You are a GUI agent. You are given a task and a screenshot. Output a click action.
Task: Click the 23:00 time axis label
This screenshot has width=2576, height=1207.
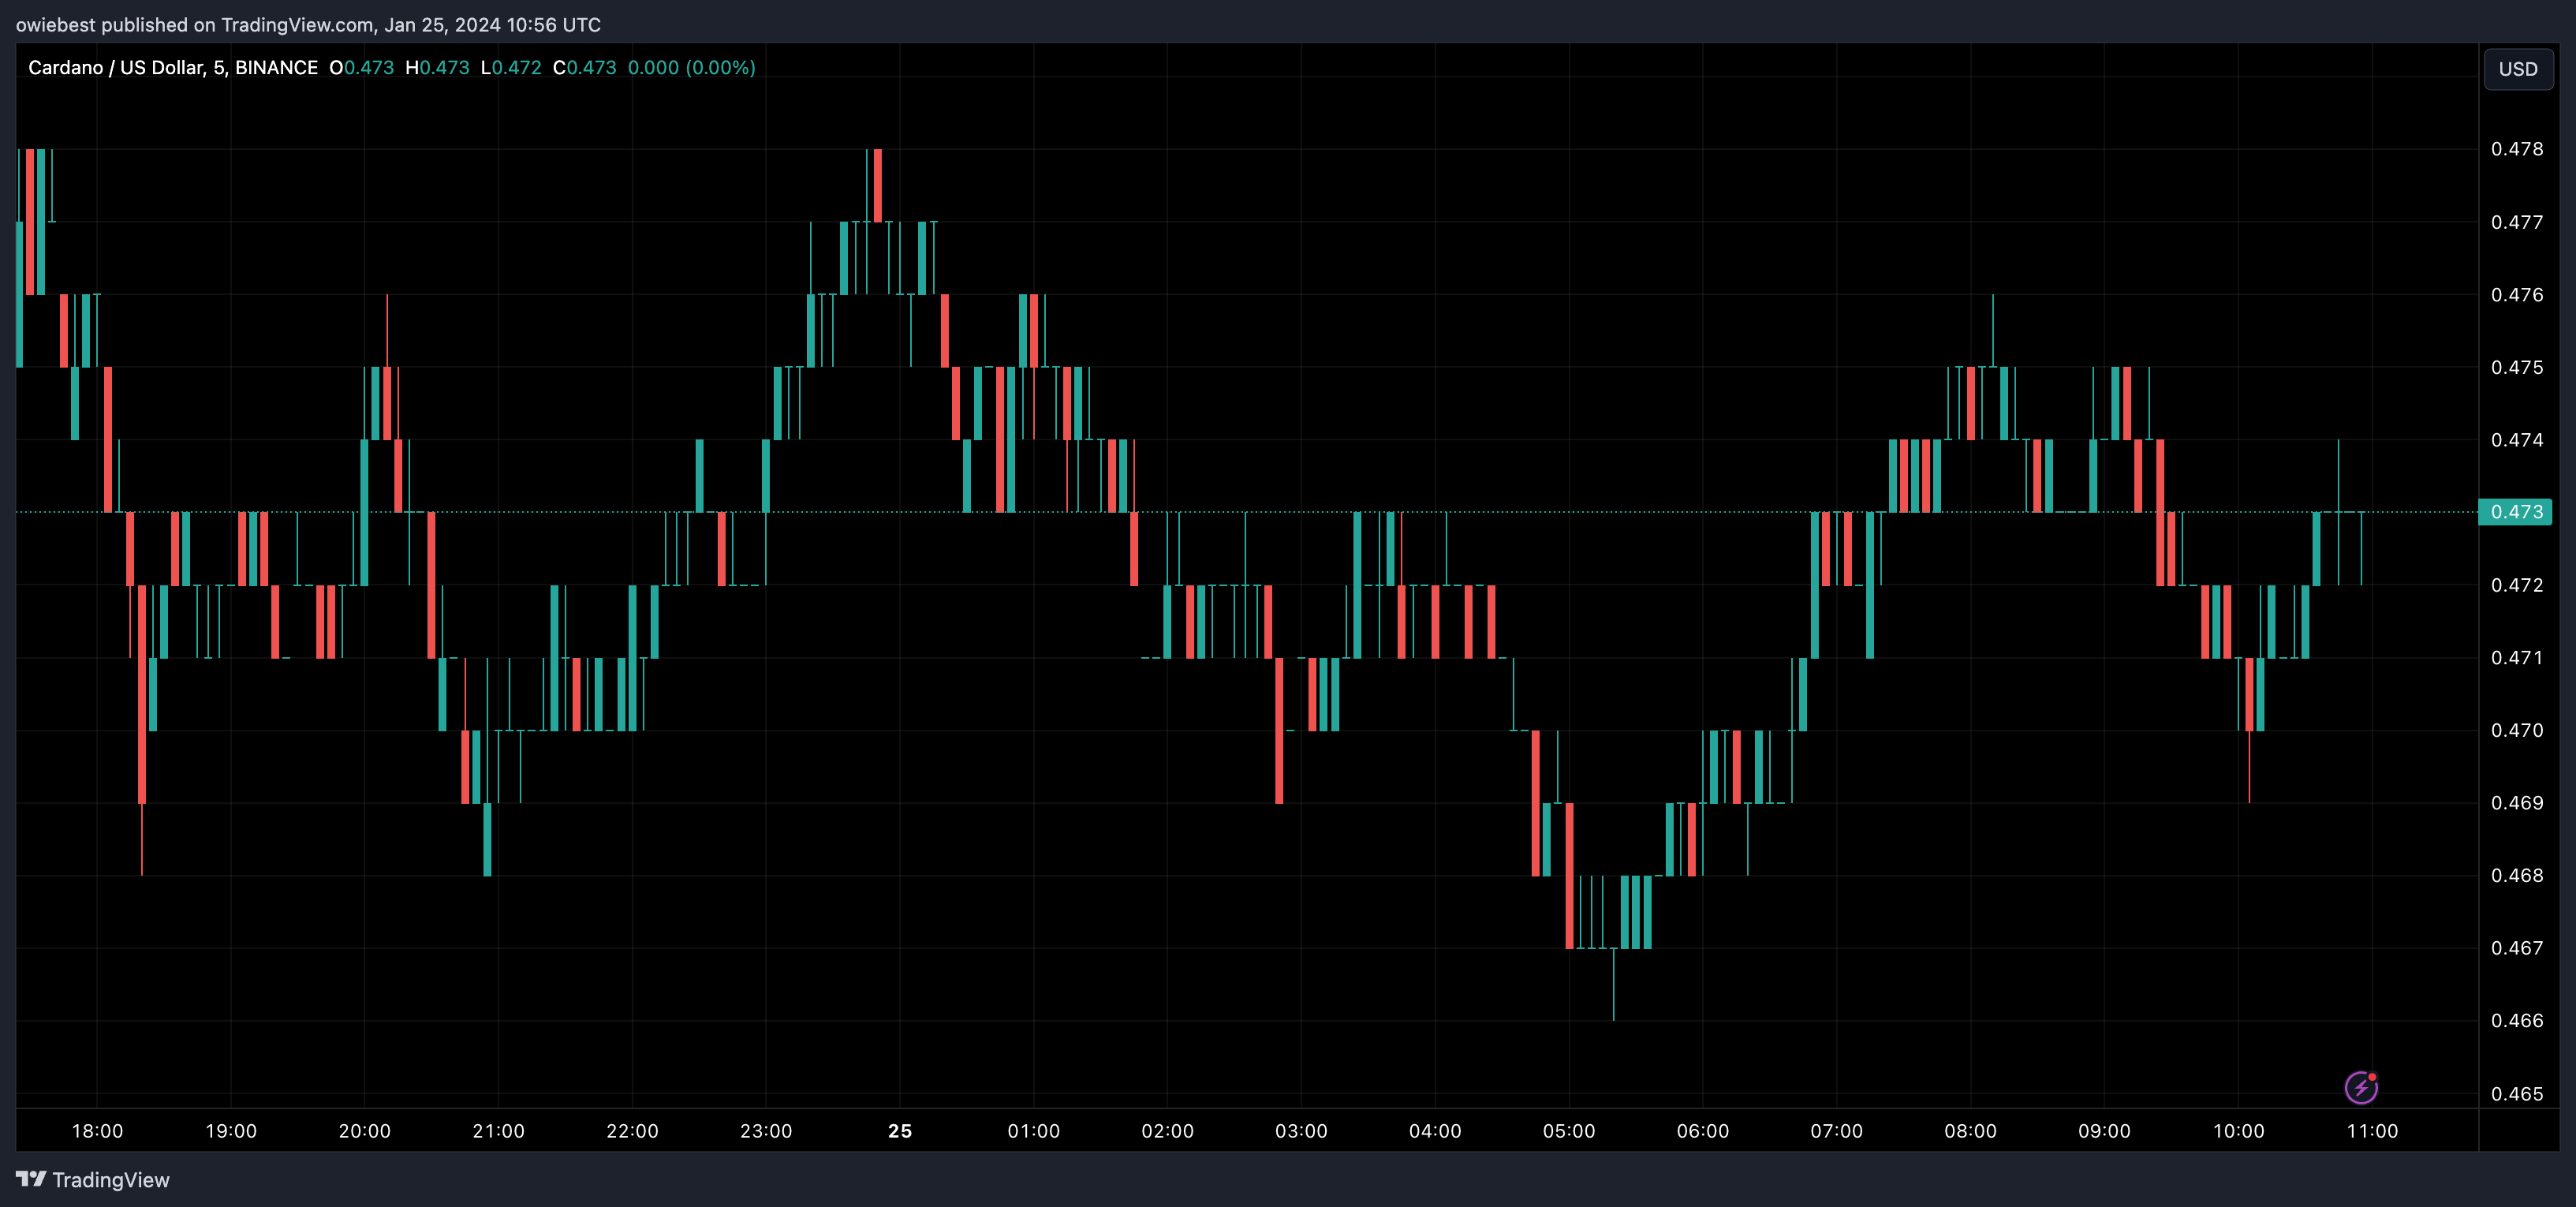point(766,1131)
